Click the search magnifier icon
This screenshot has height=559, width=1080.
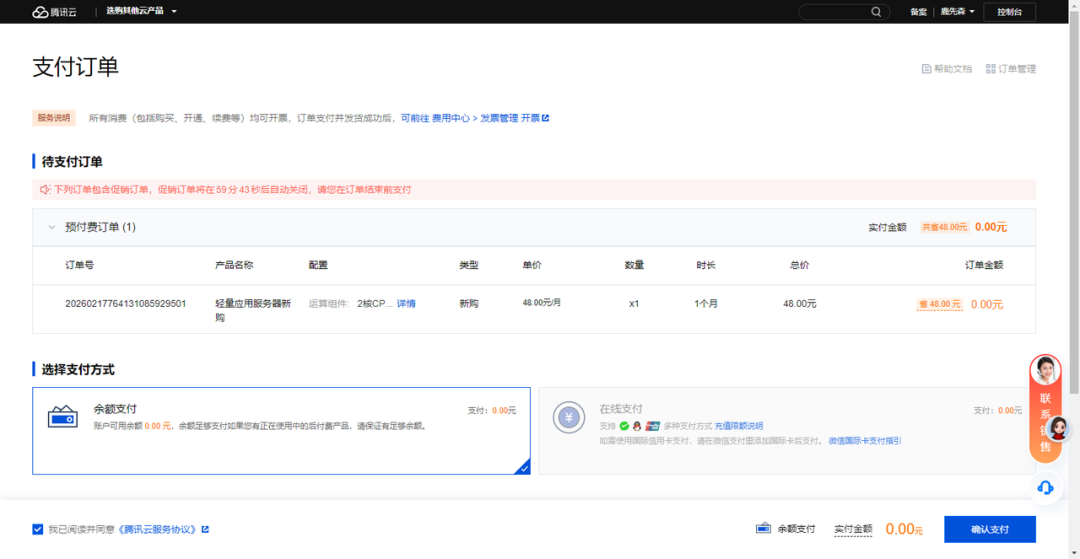click(876, 12)
